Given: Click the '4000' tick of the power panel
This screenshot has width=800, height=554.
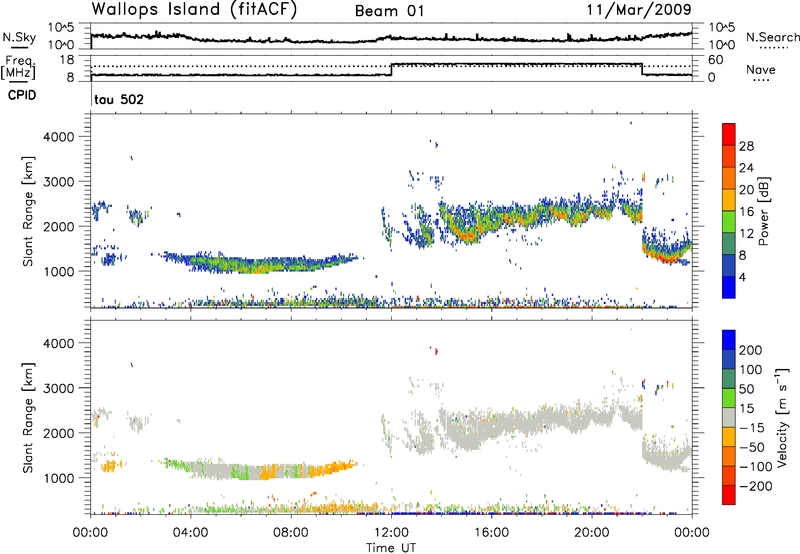Looking at the screenshot, I should [x=59, y=137].
